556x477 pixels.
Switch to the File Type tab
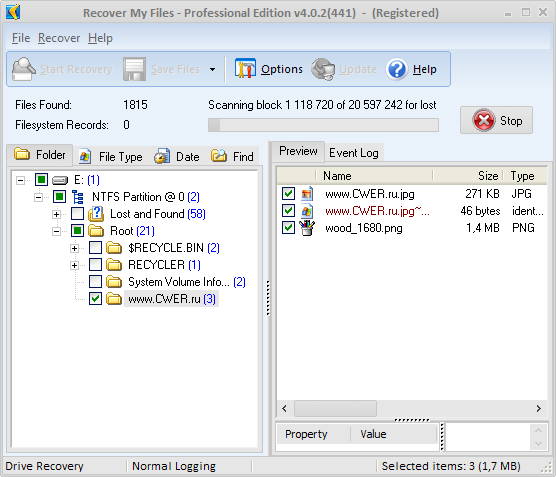pos(111,156)
